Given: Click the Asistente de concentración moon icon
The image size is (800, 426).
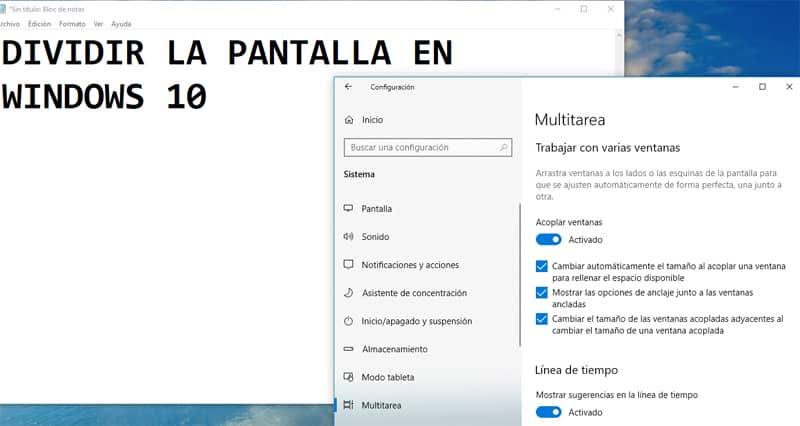Looking at the screenshot, I should tap(348, 292).
